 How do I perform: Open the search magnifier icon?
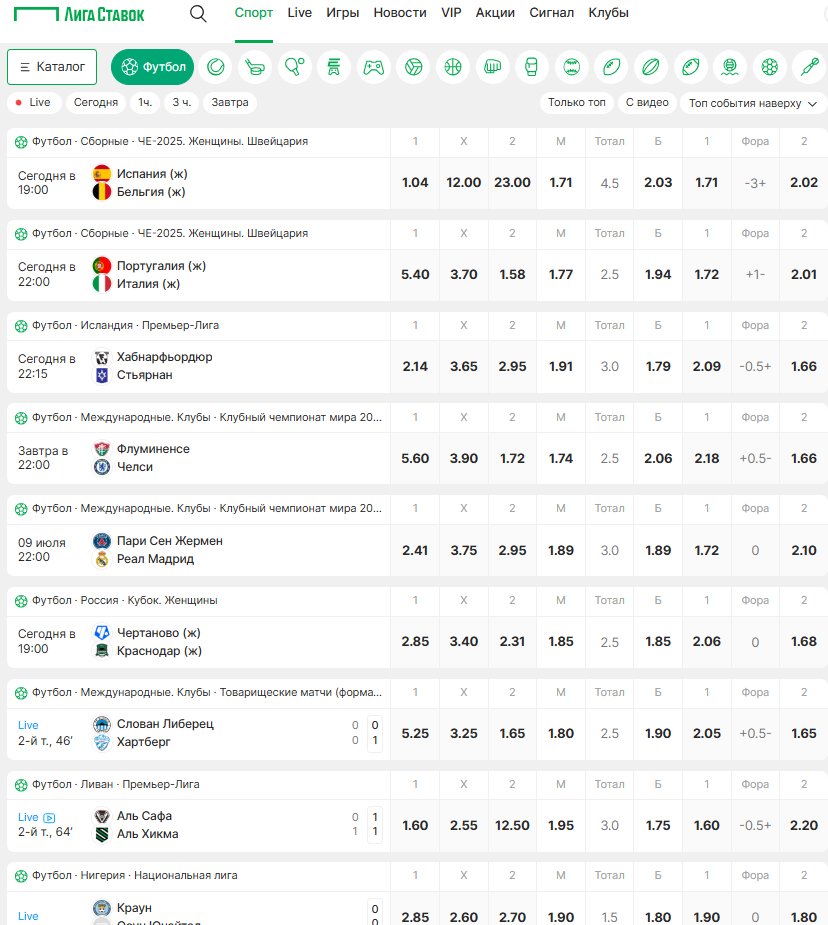pyautogui.click(x=198, y=14)
